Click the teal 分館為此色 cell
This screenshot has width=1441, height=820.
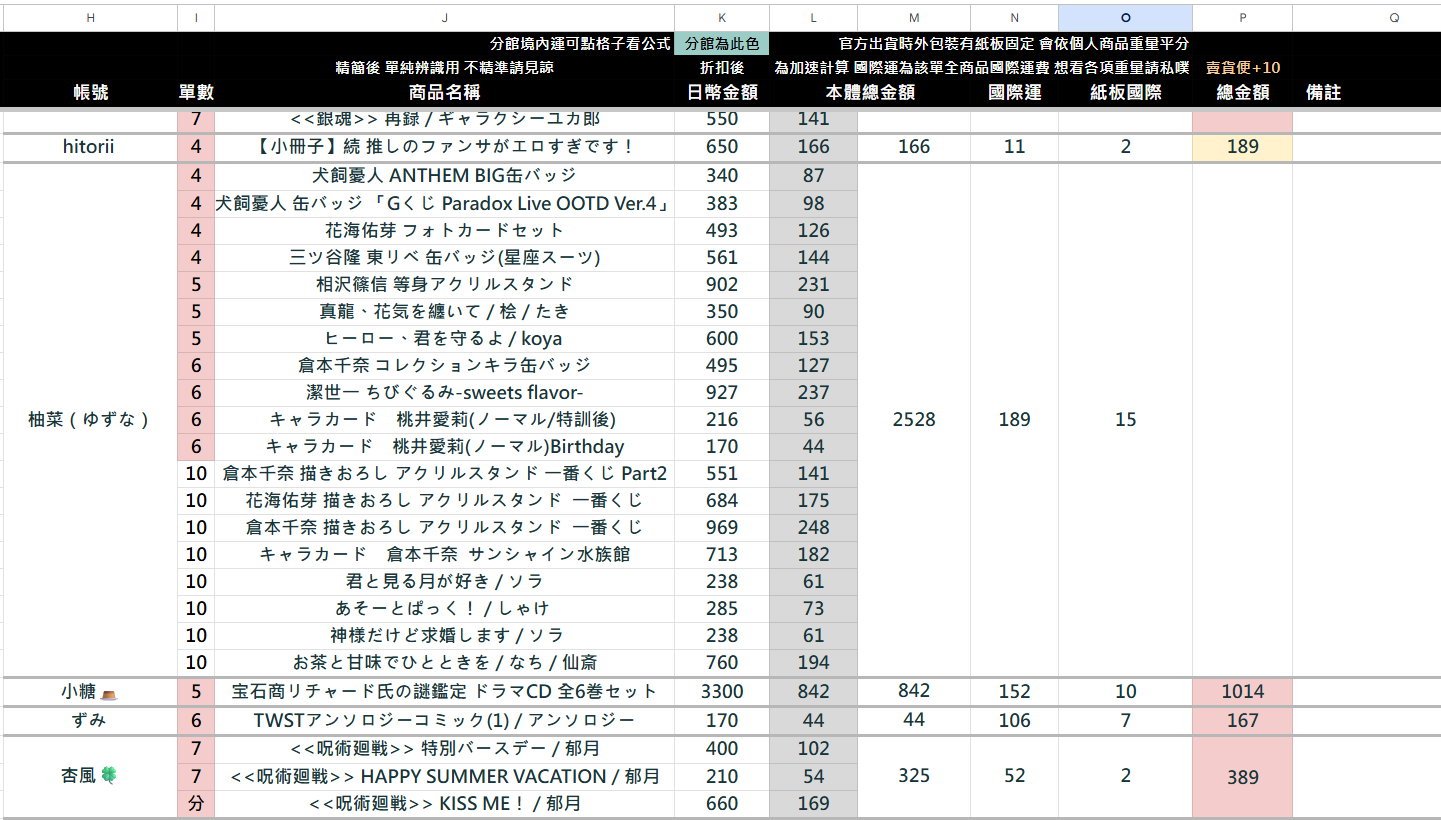coord(722,44)
